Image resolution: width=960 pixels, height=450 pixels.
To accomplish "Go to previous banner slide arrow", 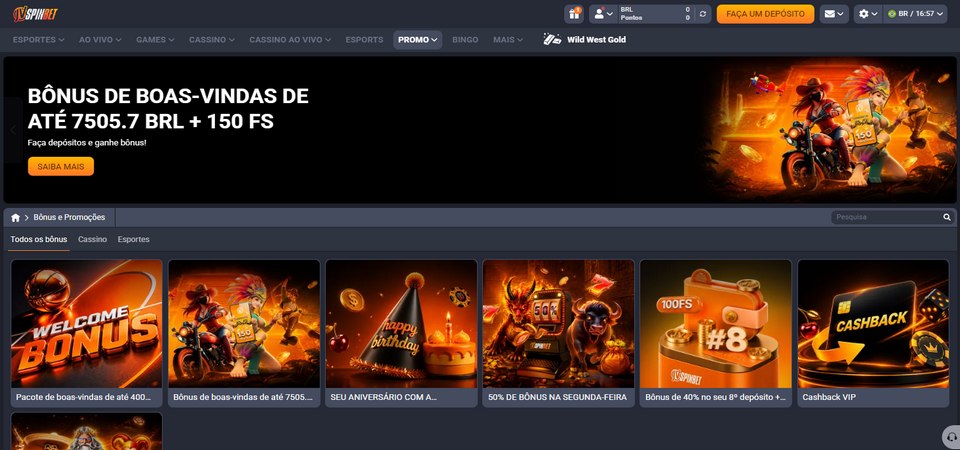I will coord(13,130).
